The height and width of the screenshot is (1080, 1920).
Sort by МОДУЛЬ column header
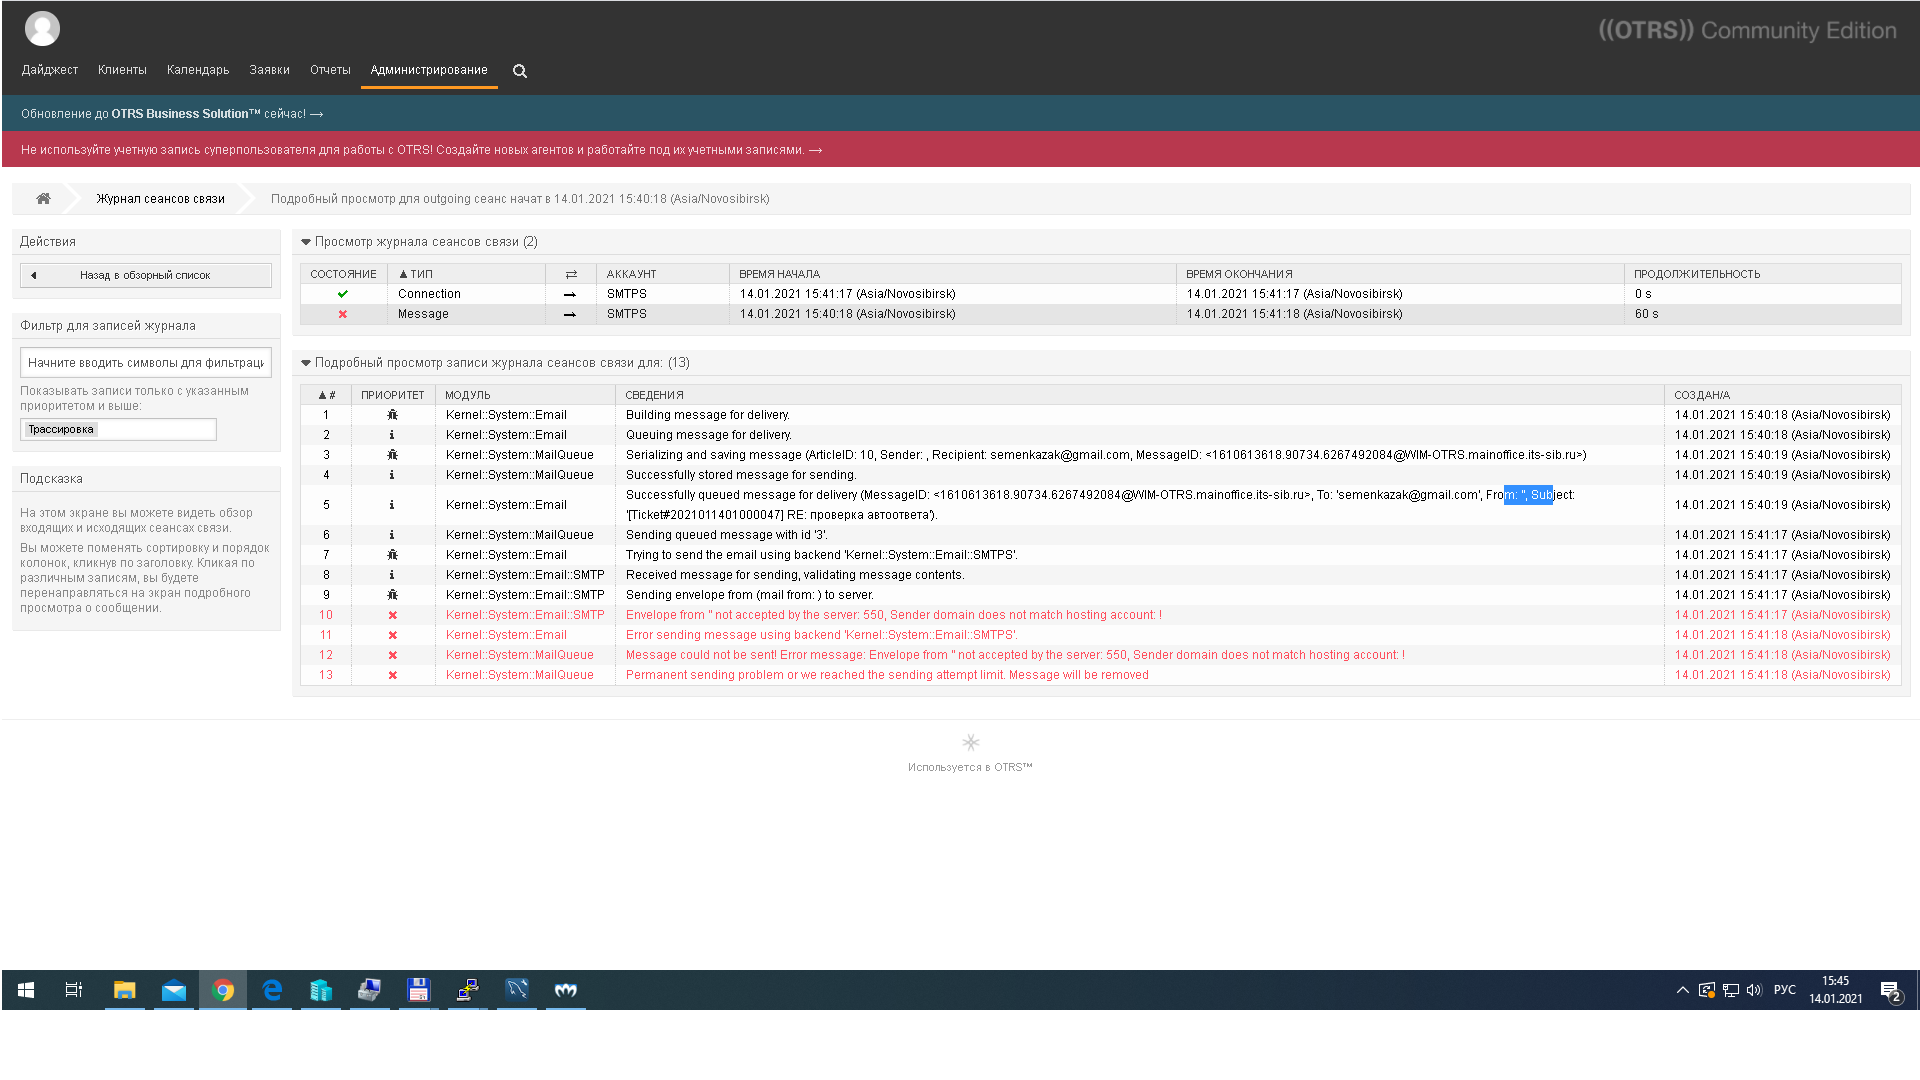coord(467,395)
